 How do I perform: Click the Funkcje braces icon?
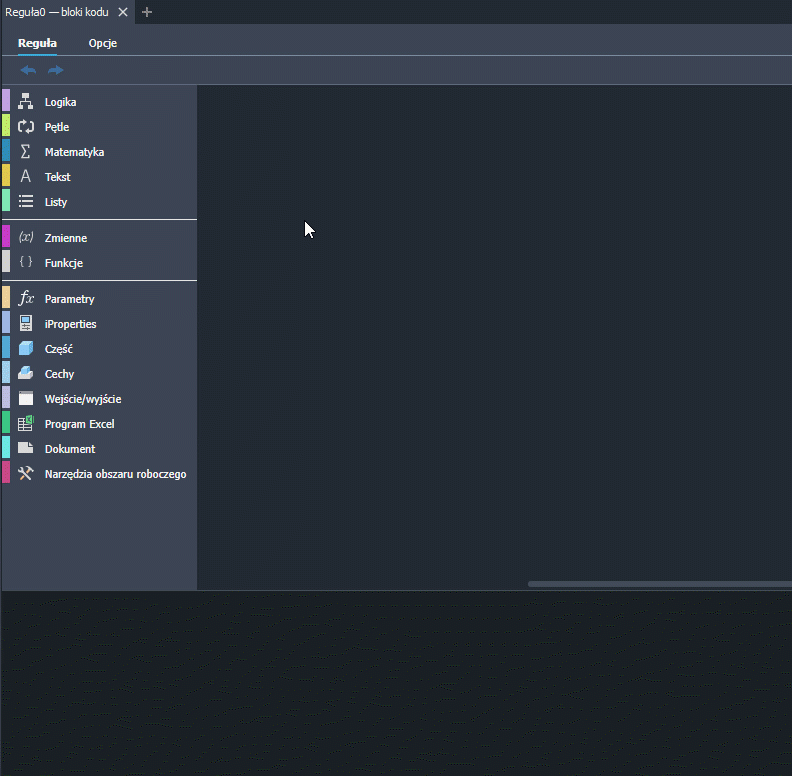[26, 263]
